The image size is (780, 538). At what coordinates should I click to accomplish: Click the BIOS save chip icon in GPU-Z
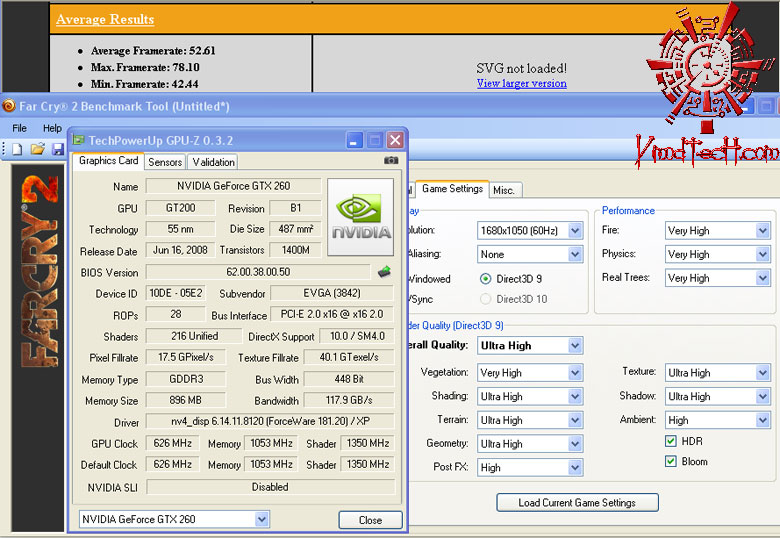click(x=384, y=271)
